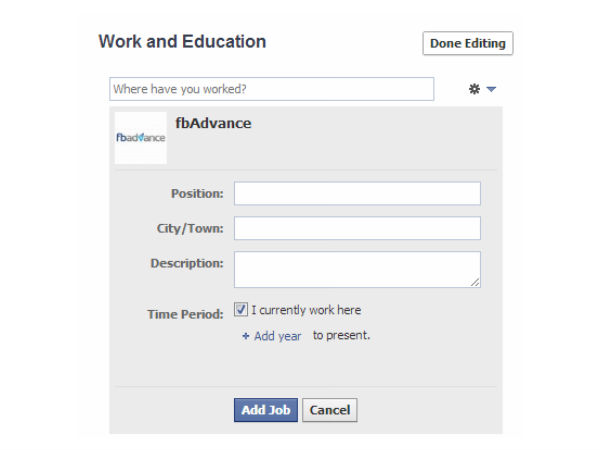The image size is (600, 450).
Task: Click the Work and Education heading
Action: (x=182, y=42)
